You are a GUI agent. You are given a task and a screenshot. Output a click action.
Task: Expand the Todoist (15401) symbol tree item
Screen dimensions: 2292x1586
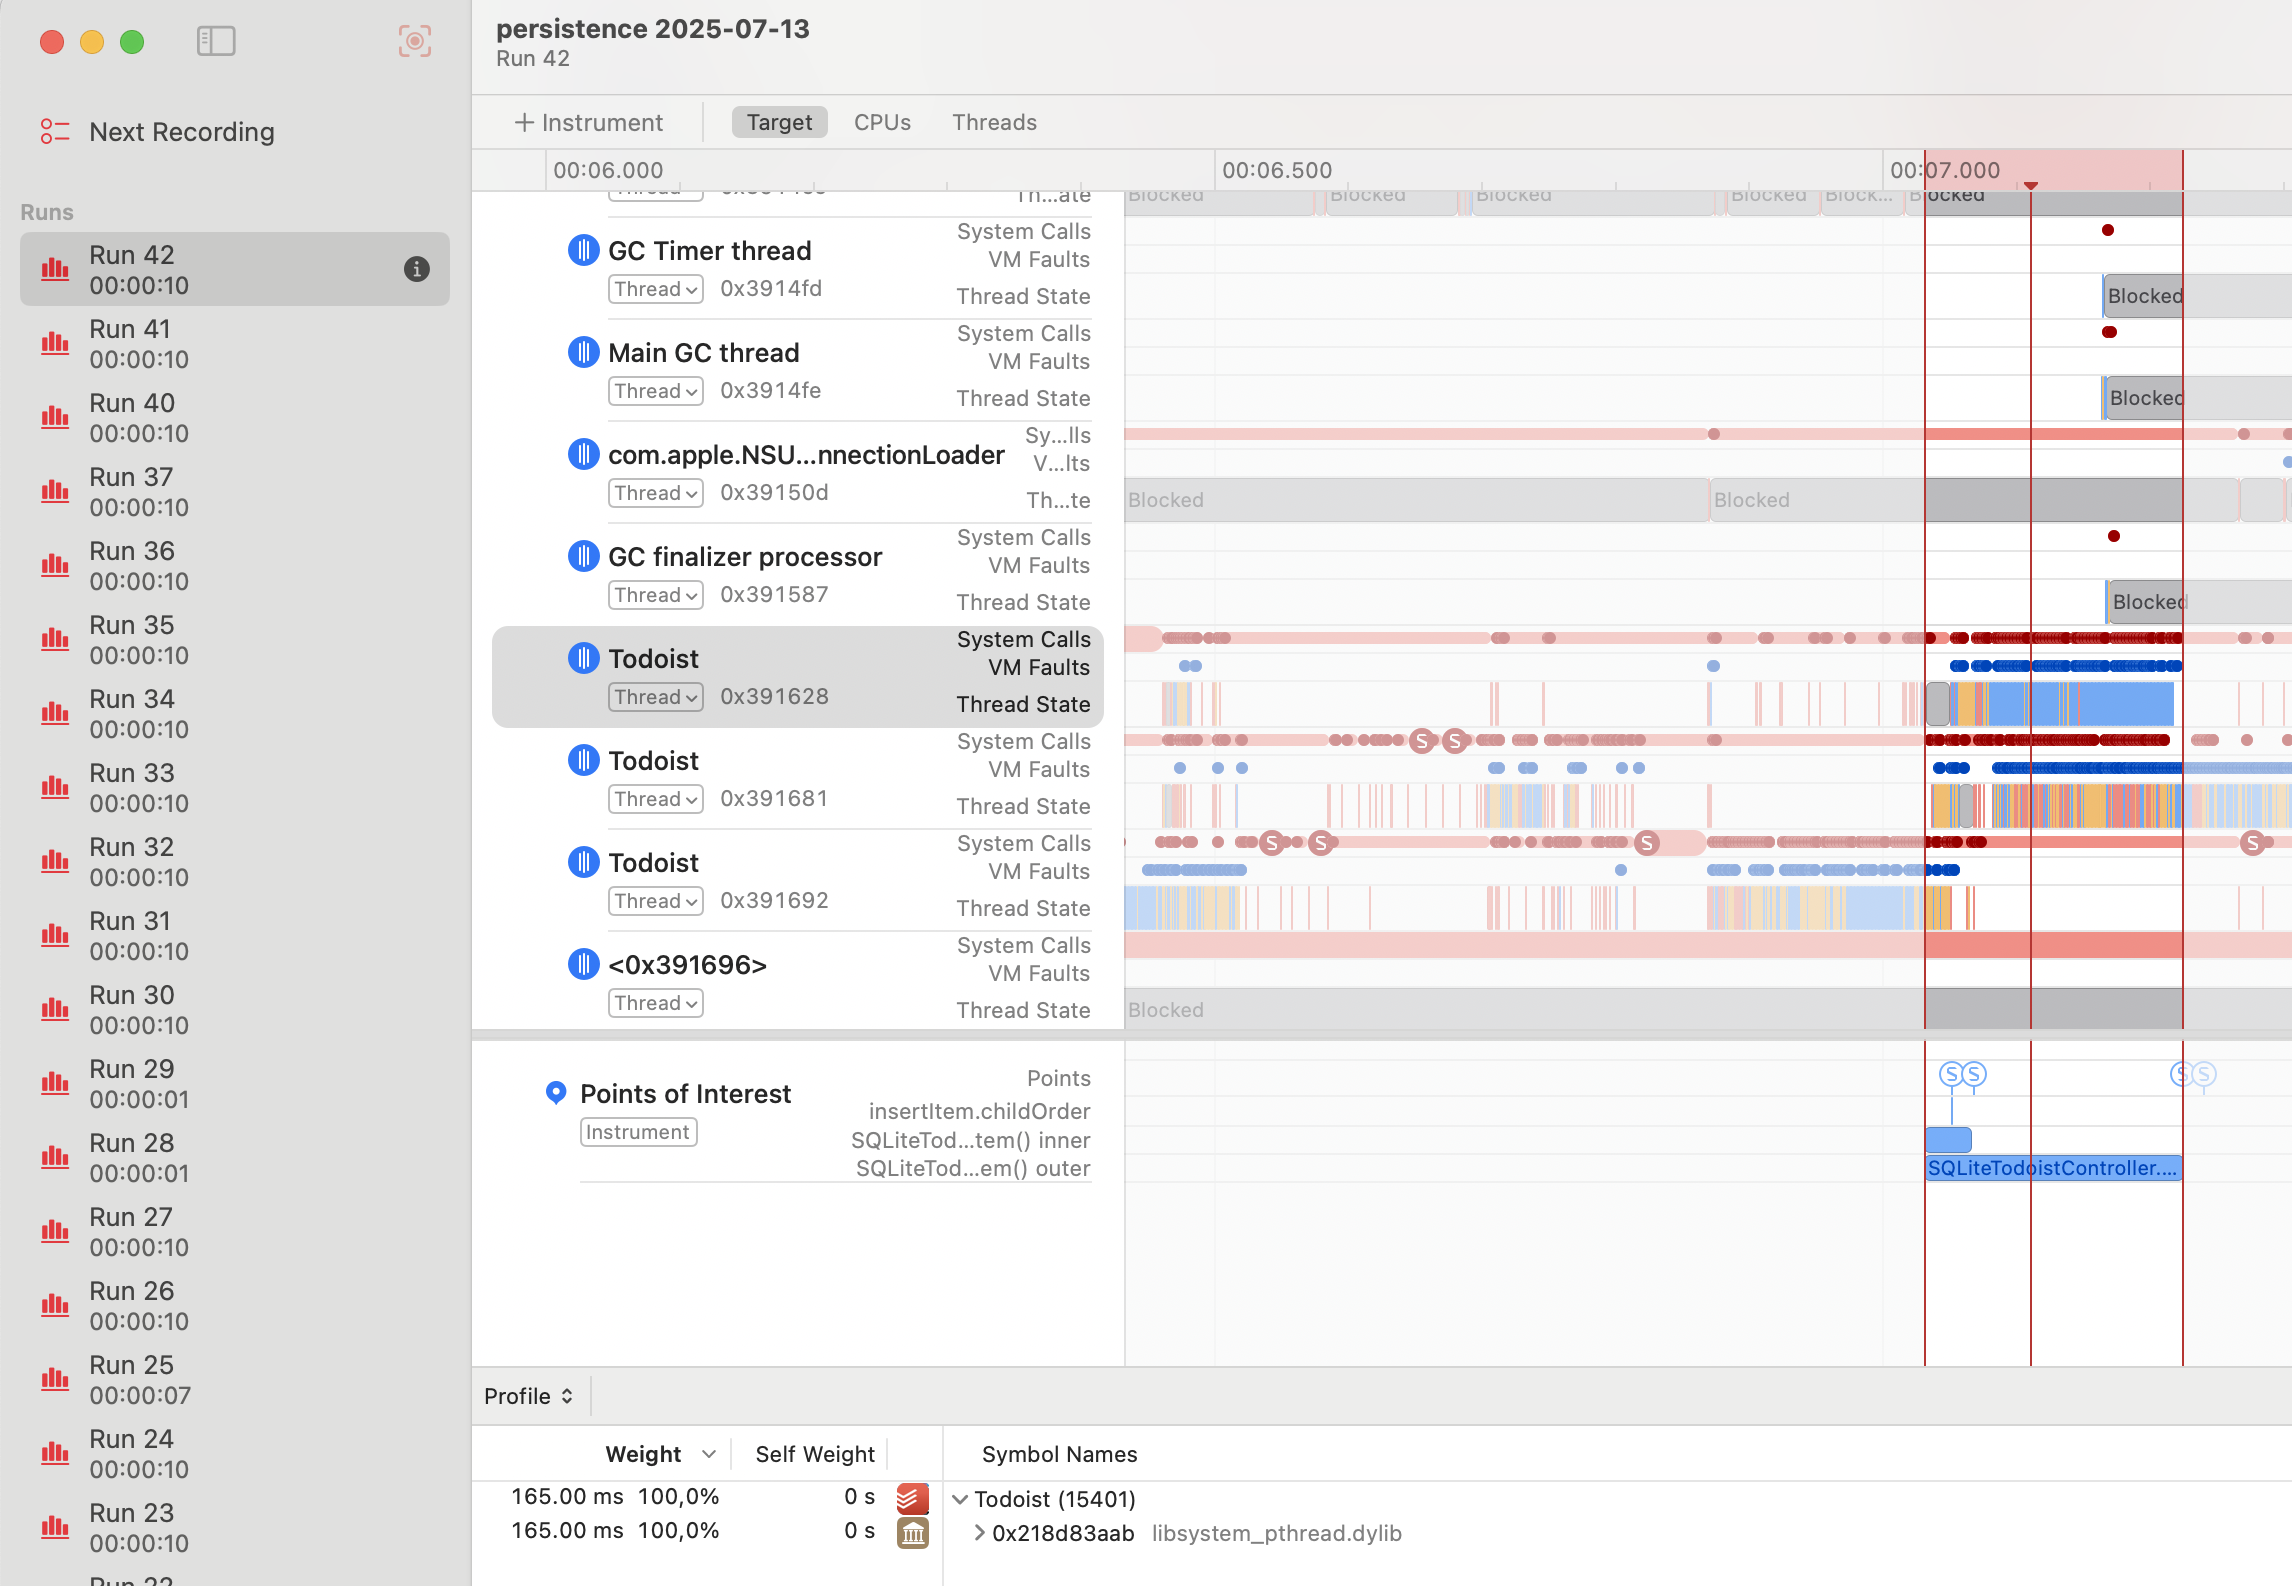point(960,1499)
